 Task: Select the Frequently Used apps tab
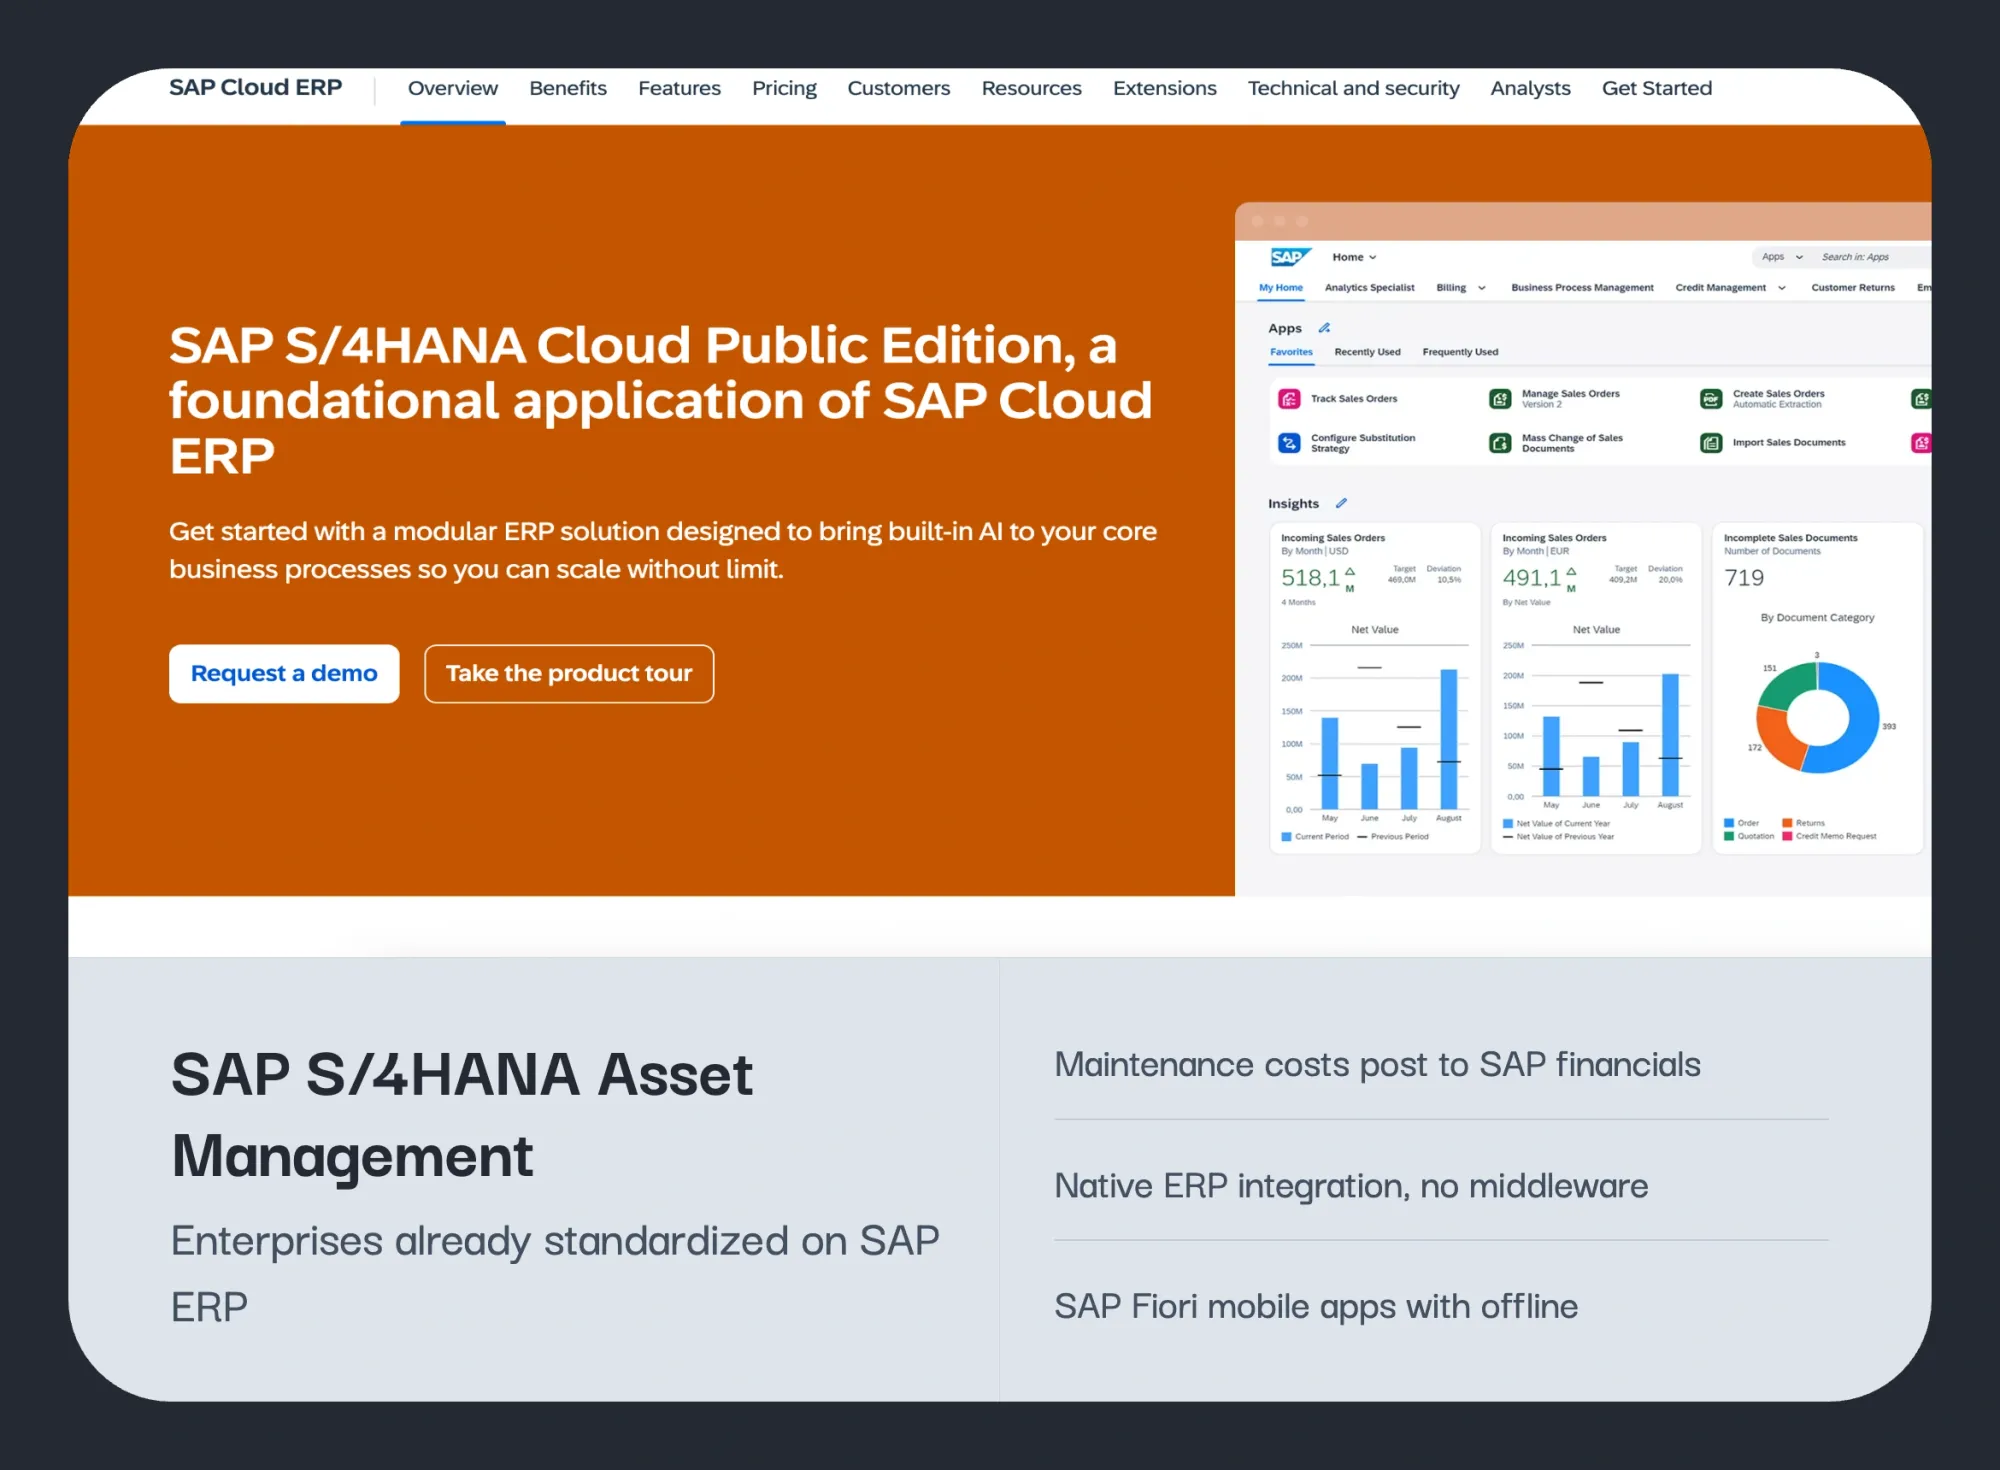coord(1460,352)
